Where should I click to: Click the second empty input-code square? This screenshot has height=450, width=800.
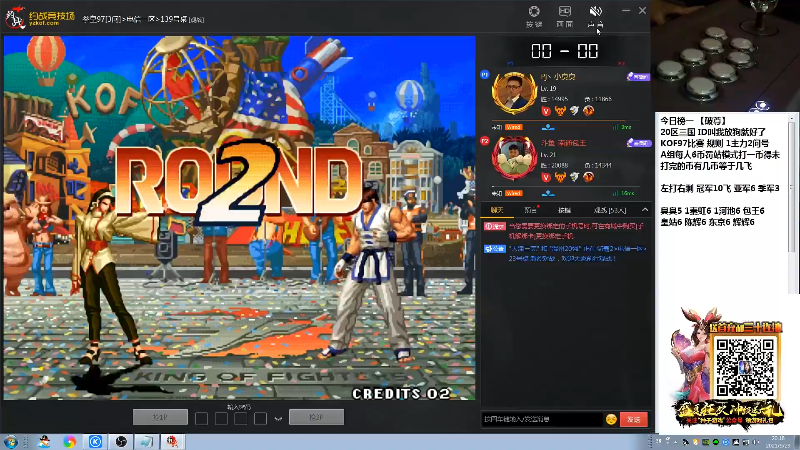click(x=221, y=419)
